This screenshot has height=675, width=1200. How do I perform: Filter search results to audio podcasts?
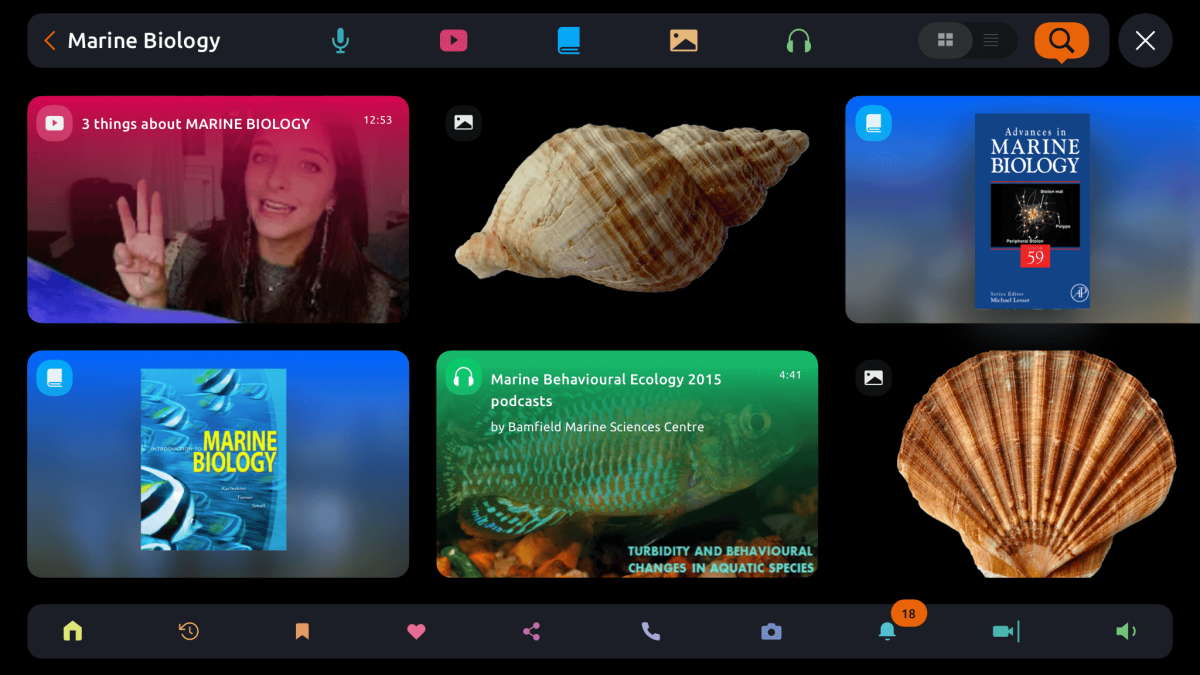tap(798, 40)
